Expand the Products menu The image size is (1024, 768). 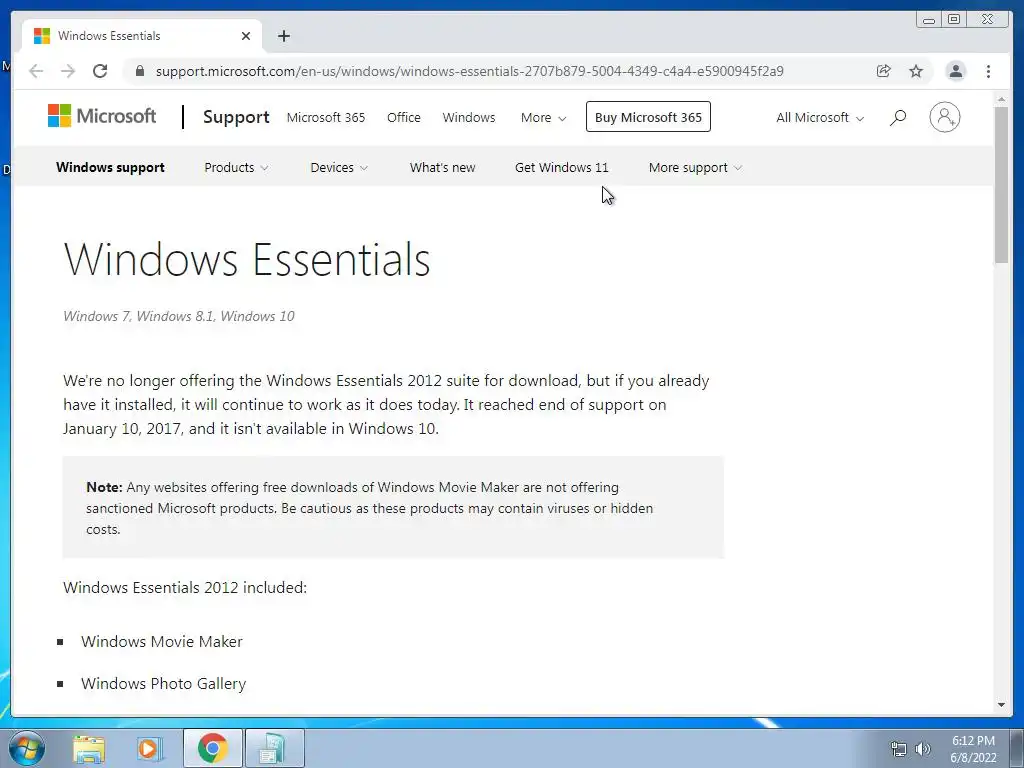236,167
